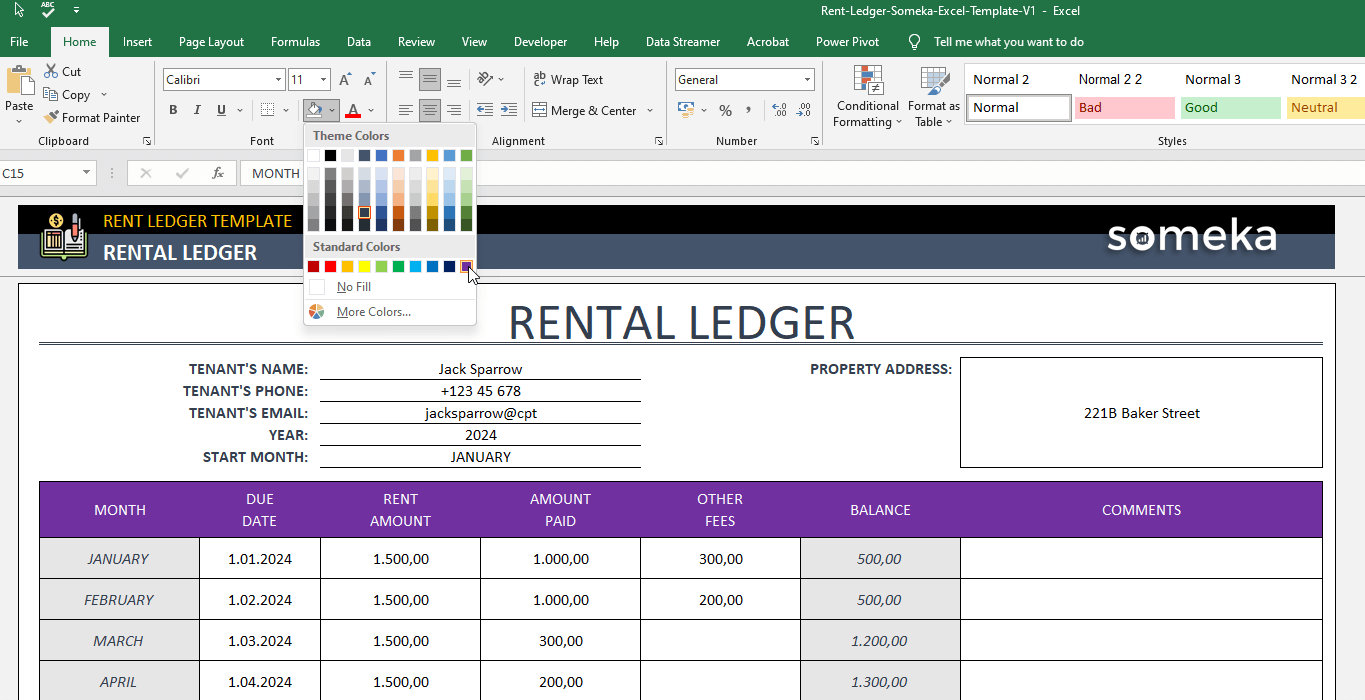This screenshot has width=1365, height=700.
Task: Click the Spelling ABC checkmark icon in title bar
Action: pyautogui.click(x=48, y=10)
